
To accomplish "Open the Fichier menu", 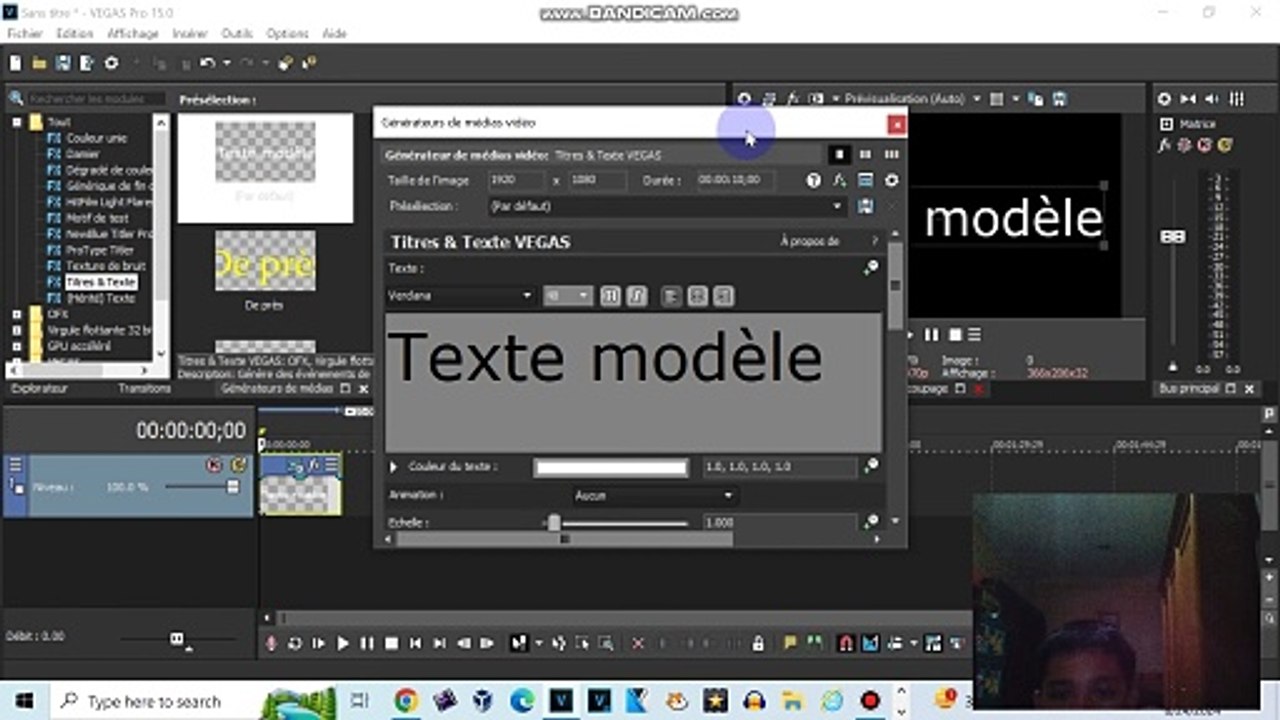I will coord(25,33).
